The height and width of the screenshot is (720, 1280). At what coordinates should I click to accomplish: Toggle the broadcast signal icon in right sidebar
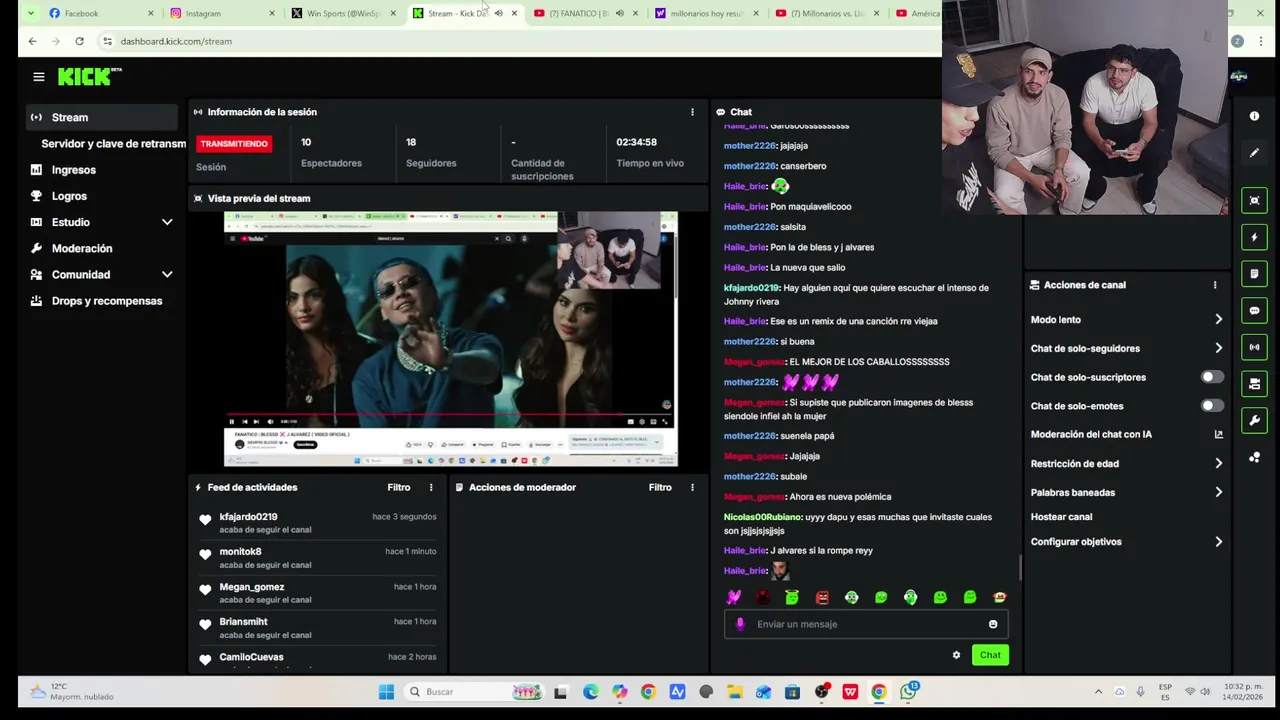pyautogui.click(x=1254, y=347)
